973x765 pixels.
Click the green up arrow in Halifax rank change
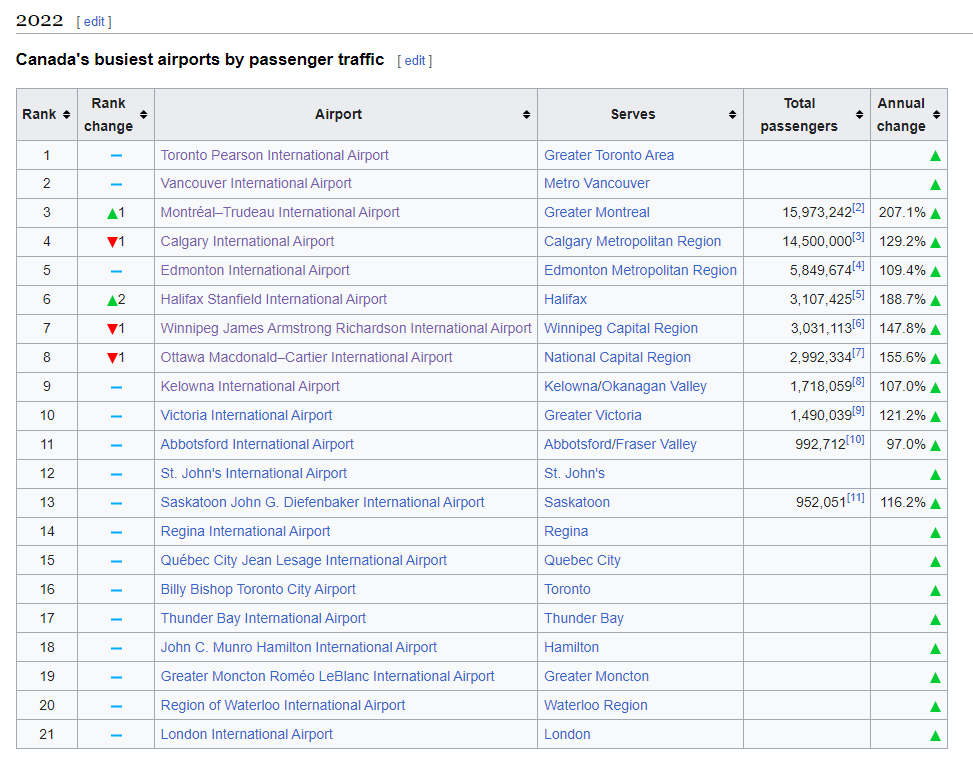point(112,300)
